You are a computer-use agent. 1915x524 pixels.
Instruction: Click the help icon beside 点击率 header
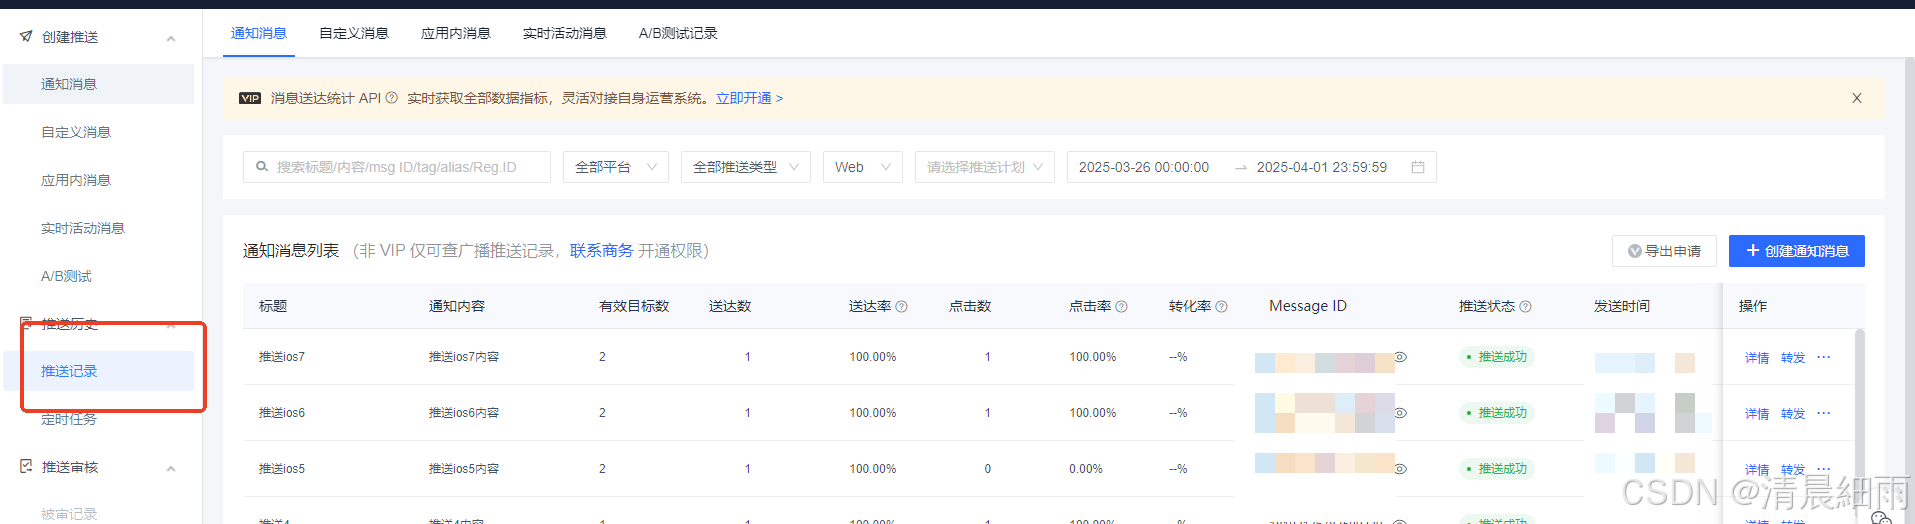[x=1122, y=307]
